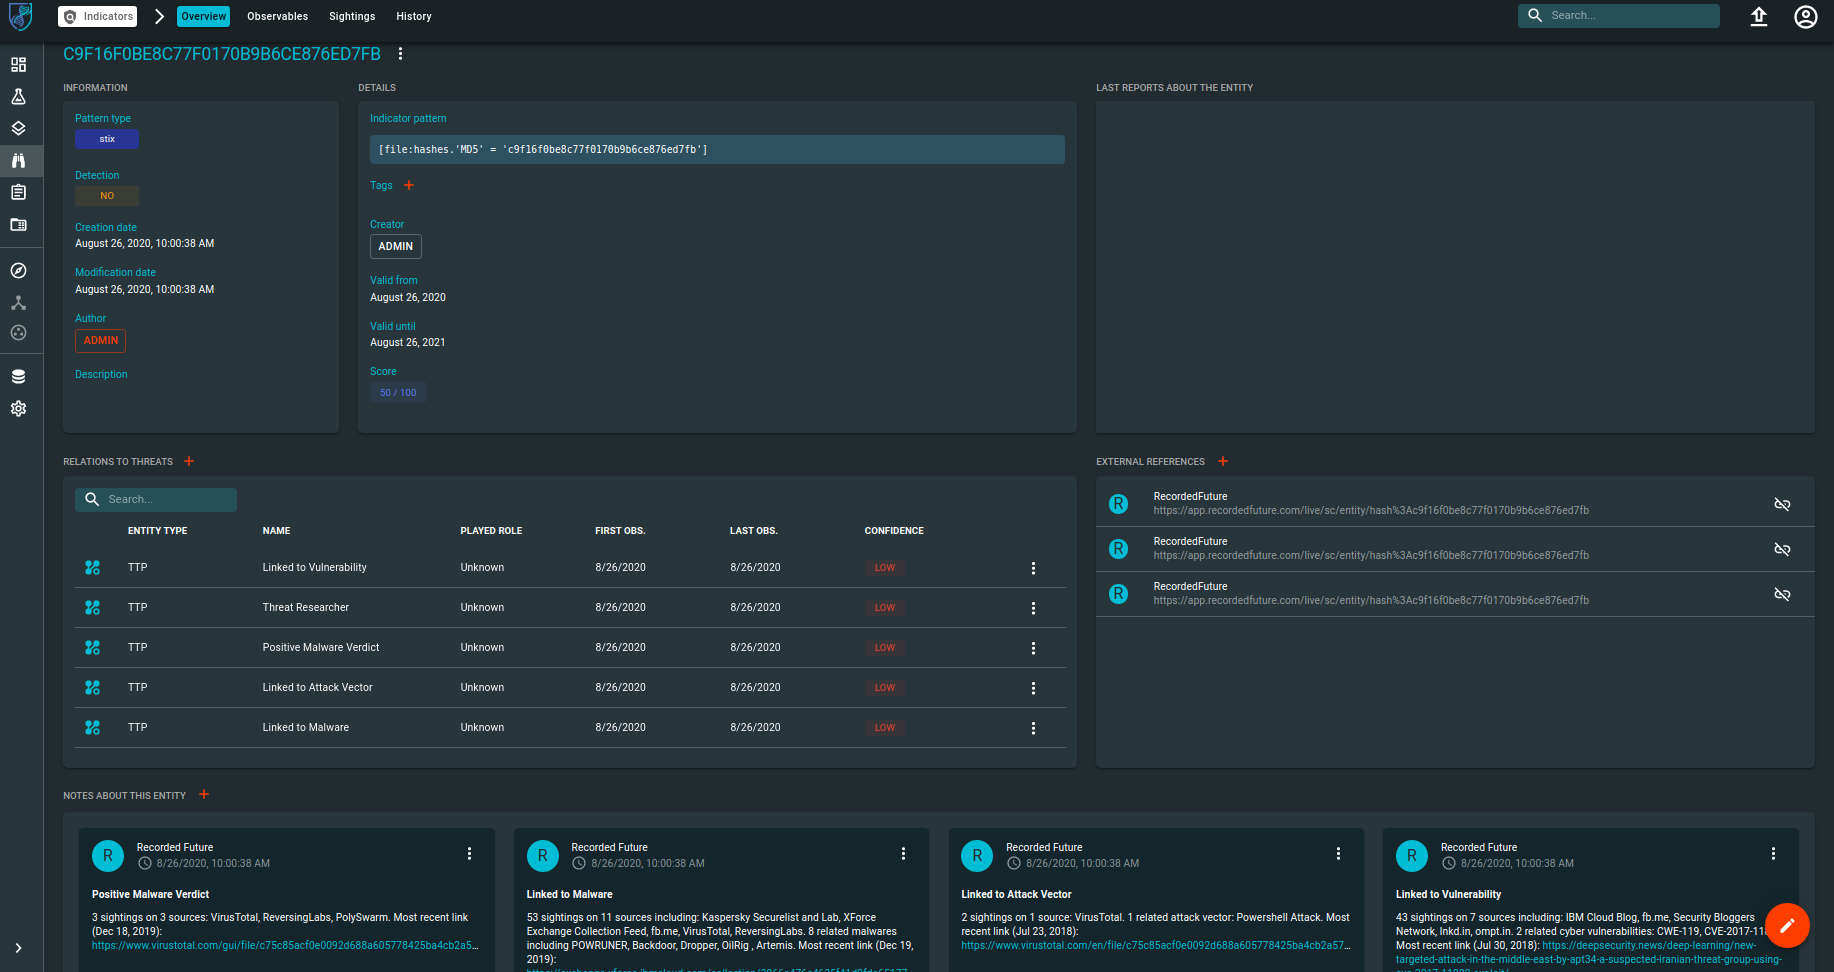Switch to the Observables tab
1834x972 pixels.
(x=277, y=16)
